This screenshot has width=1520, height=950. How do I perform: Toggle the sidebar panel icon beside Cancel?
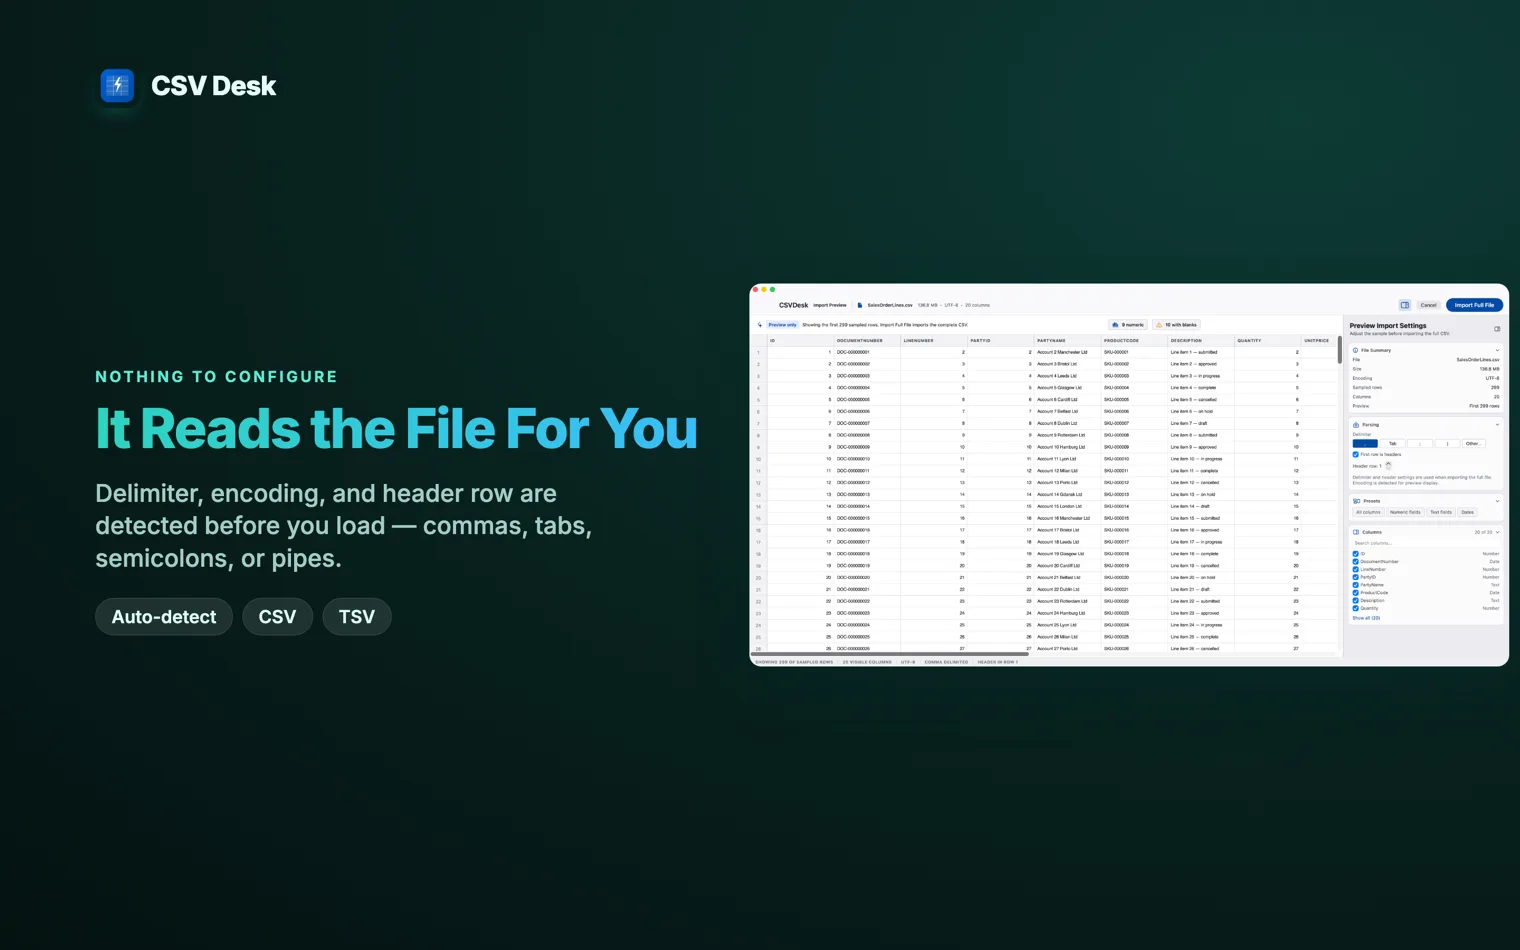point(1404,305)
